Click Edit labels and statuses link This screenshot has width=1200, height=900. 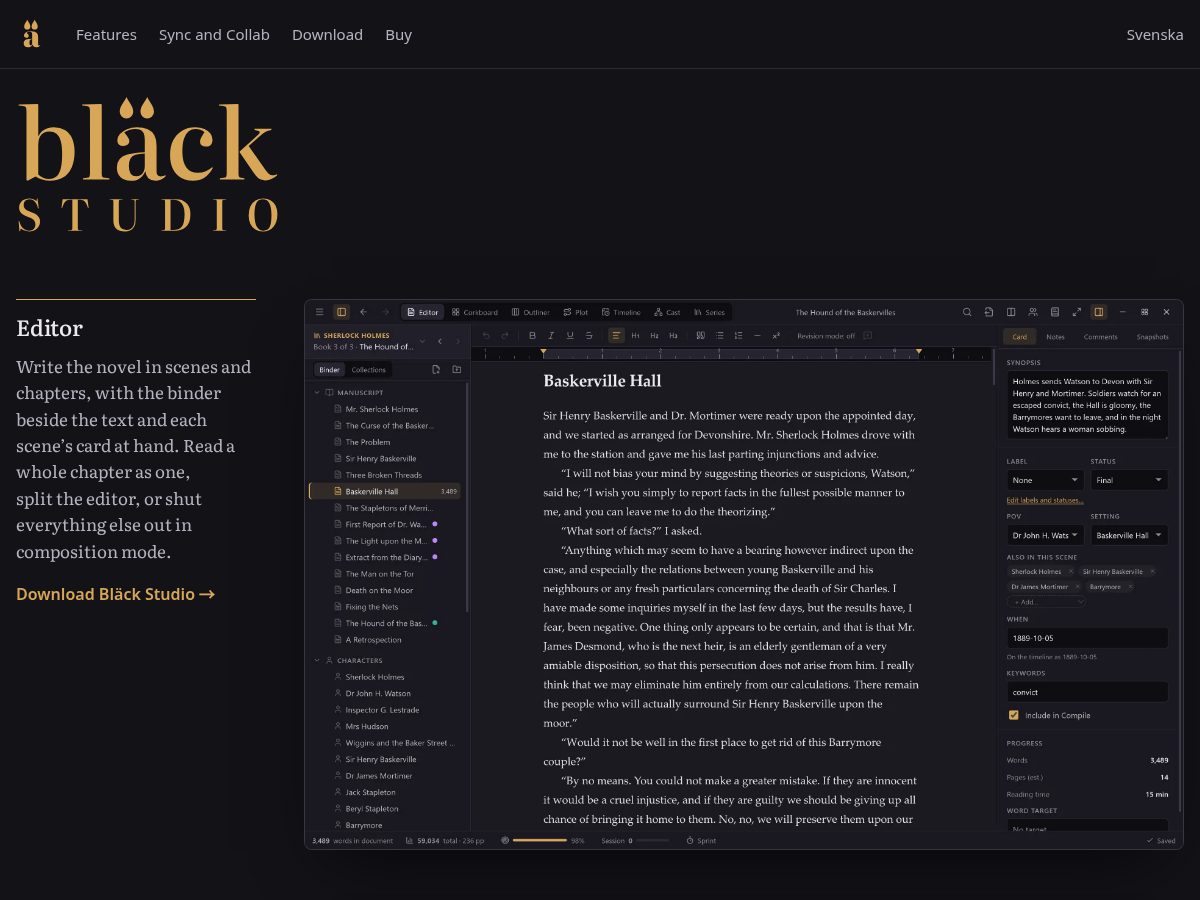point(1045,500)
